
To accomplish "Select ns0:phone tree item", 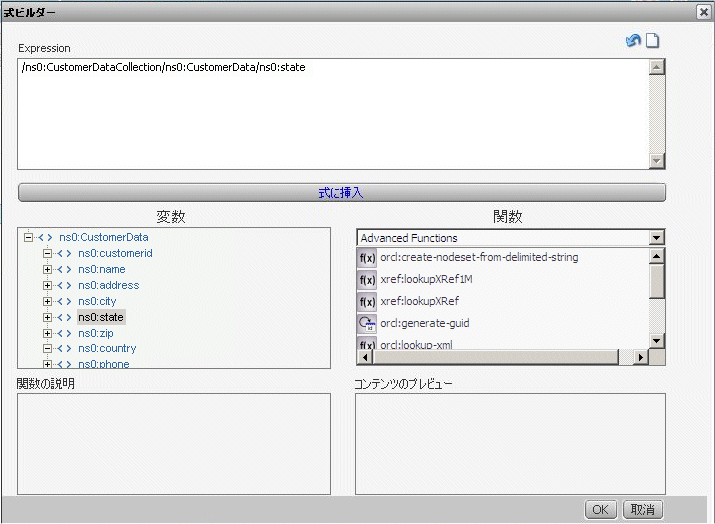I will tap(104, 364).
